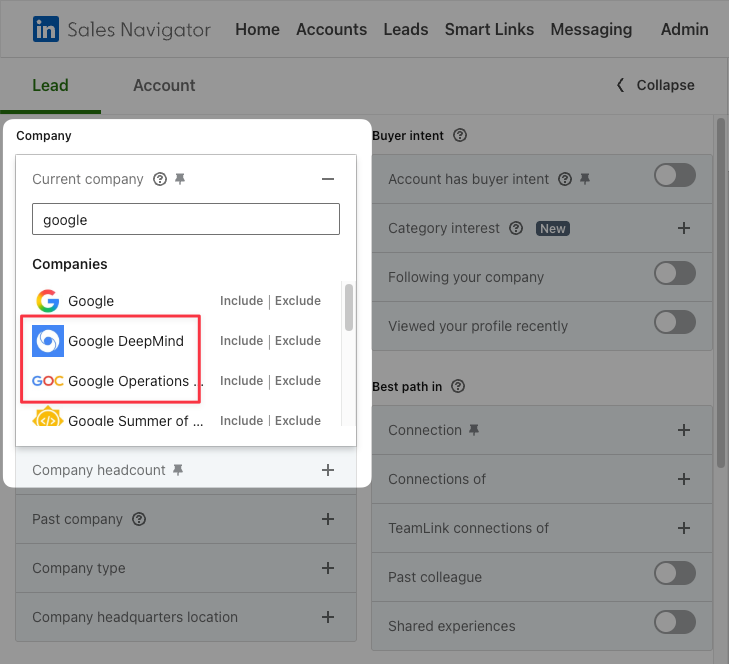Click the Past company help icon
The image size is (729, 664).
(139, 519)
